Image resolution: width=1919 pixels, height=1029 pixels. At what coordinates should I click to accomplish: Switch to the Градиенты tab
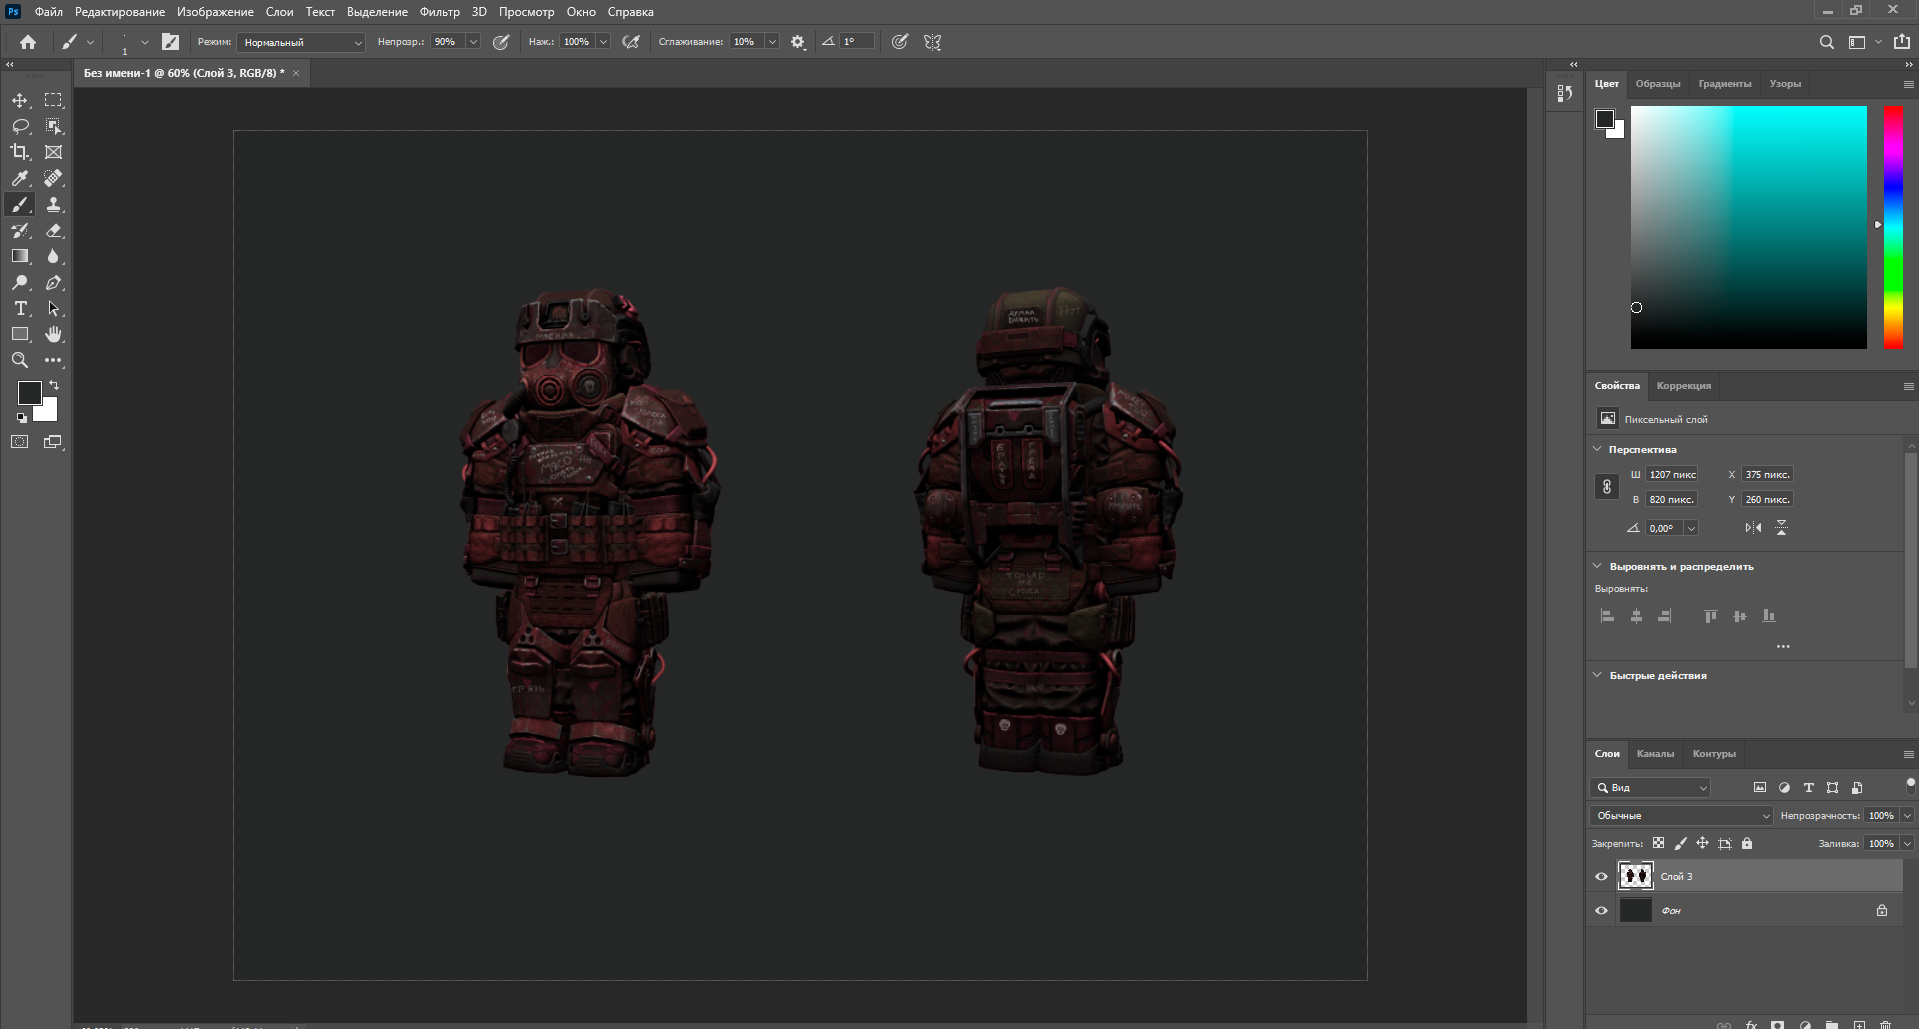click(x=1725, y=84)
